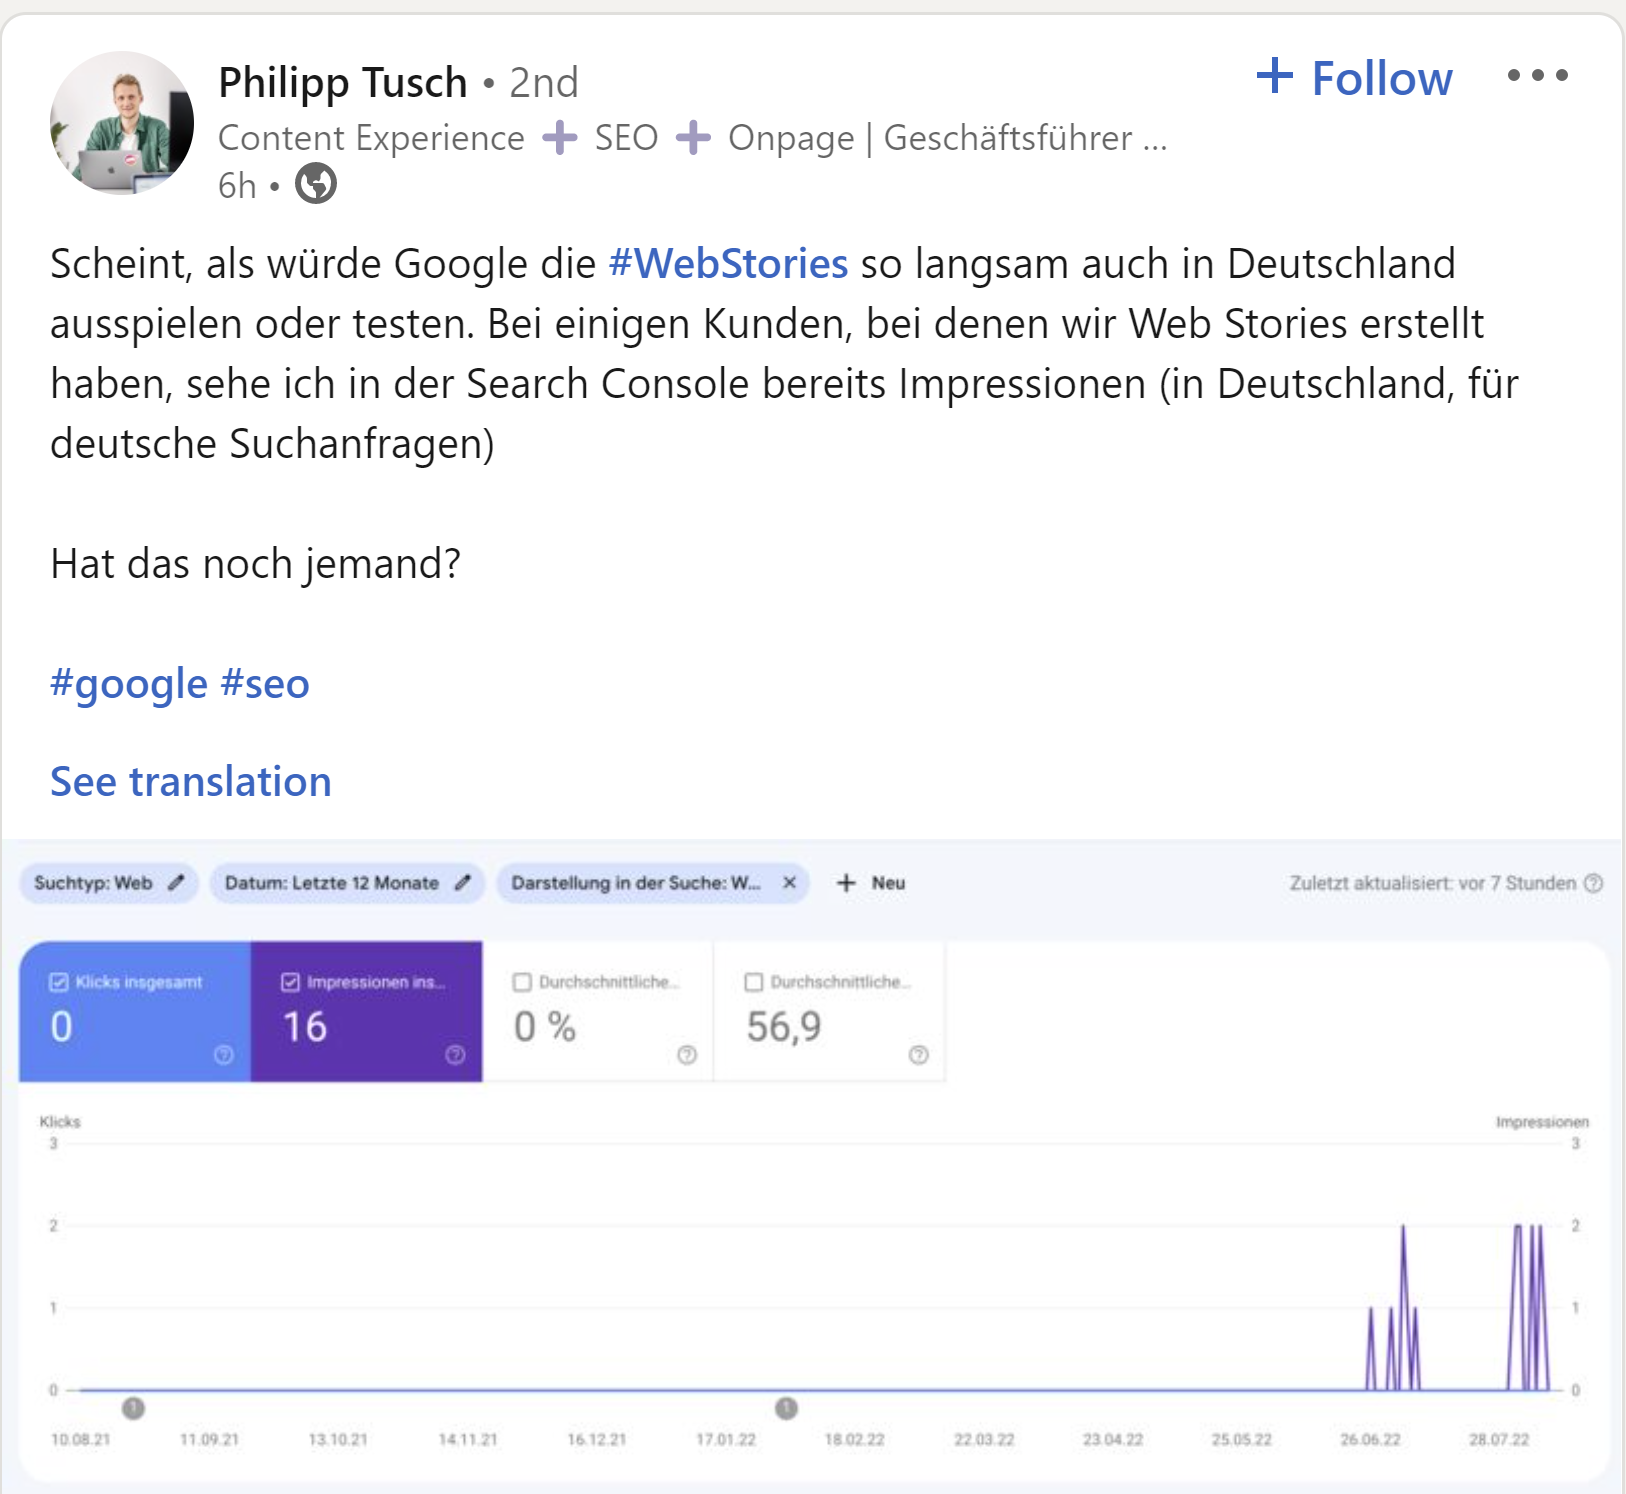This screenshot has height=1494, width=1626.
Task: Click the globe visibility icon on the post
Action: click(317, 185)
